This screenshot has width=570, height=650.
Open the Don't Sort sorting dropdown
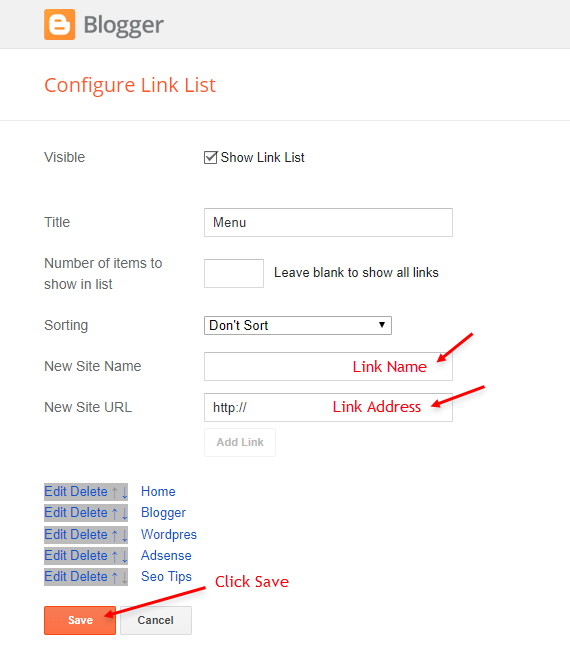point(298,325)
